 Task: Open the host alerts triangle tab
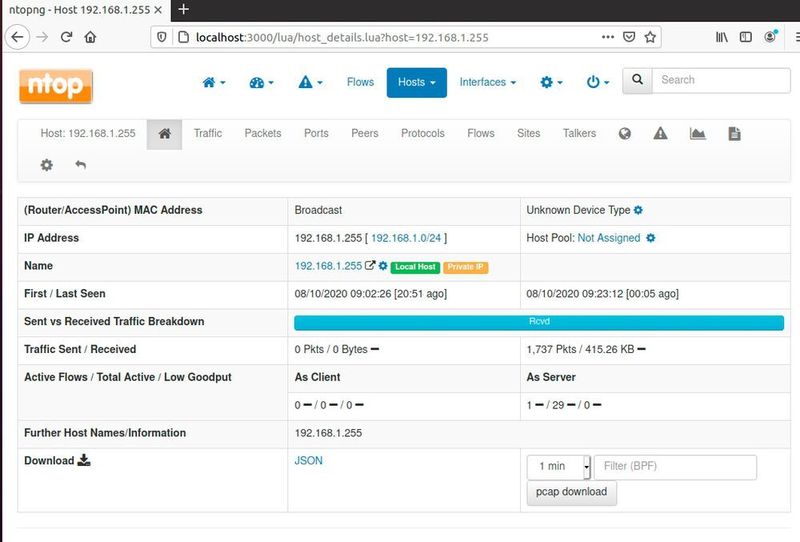click(660, 134)
